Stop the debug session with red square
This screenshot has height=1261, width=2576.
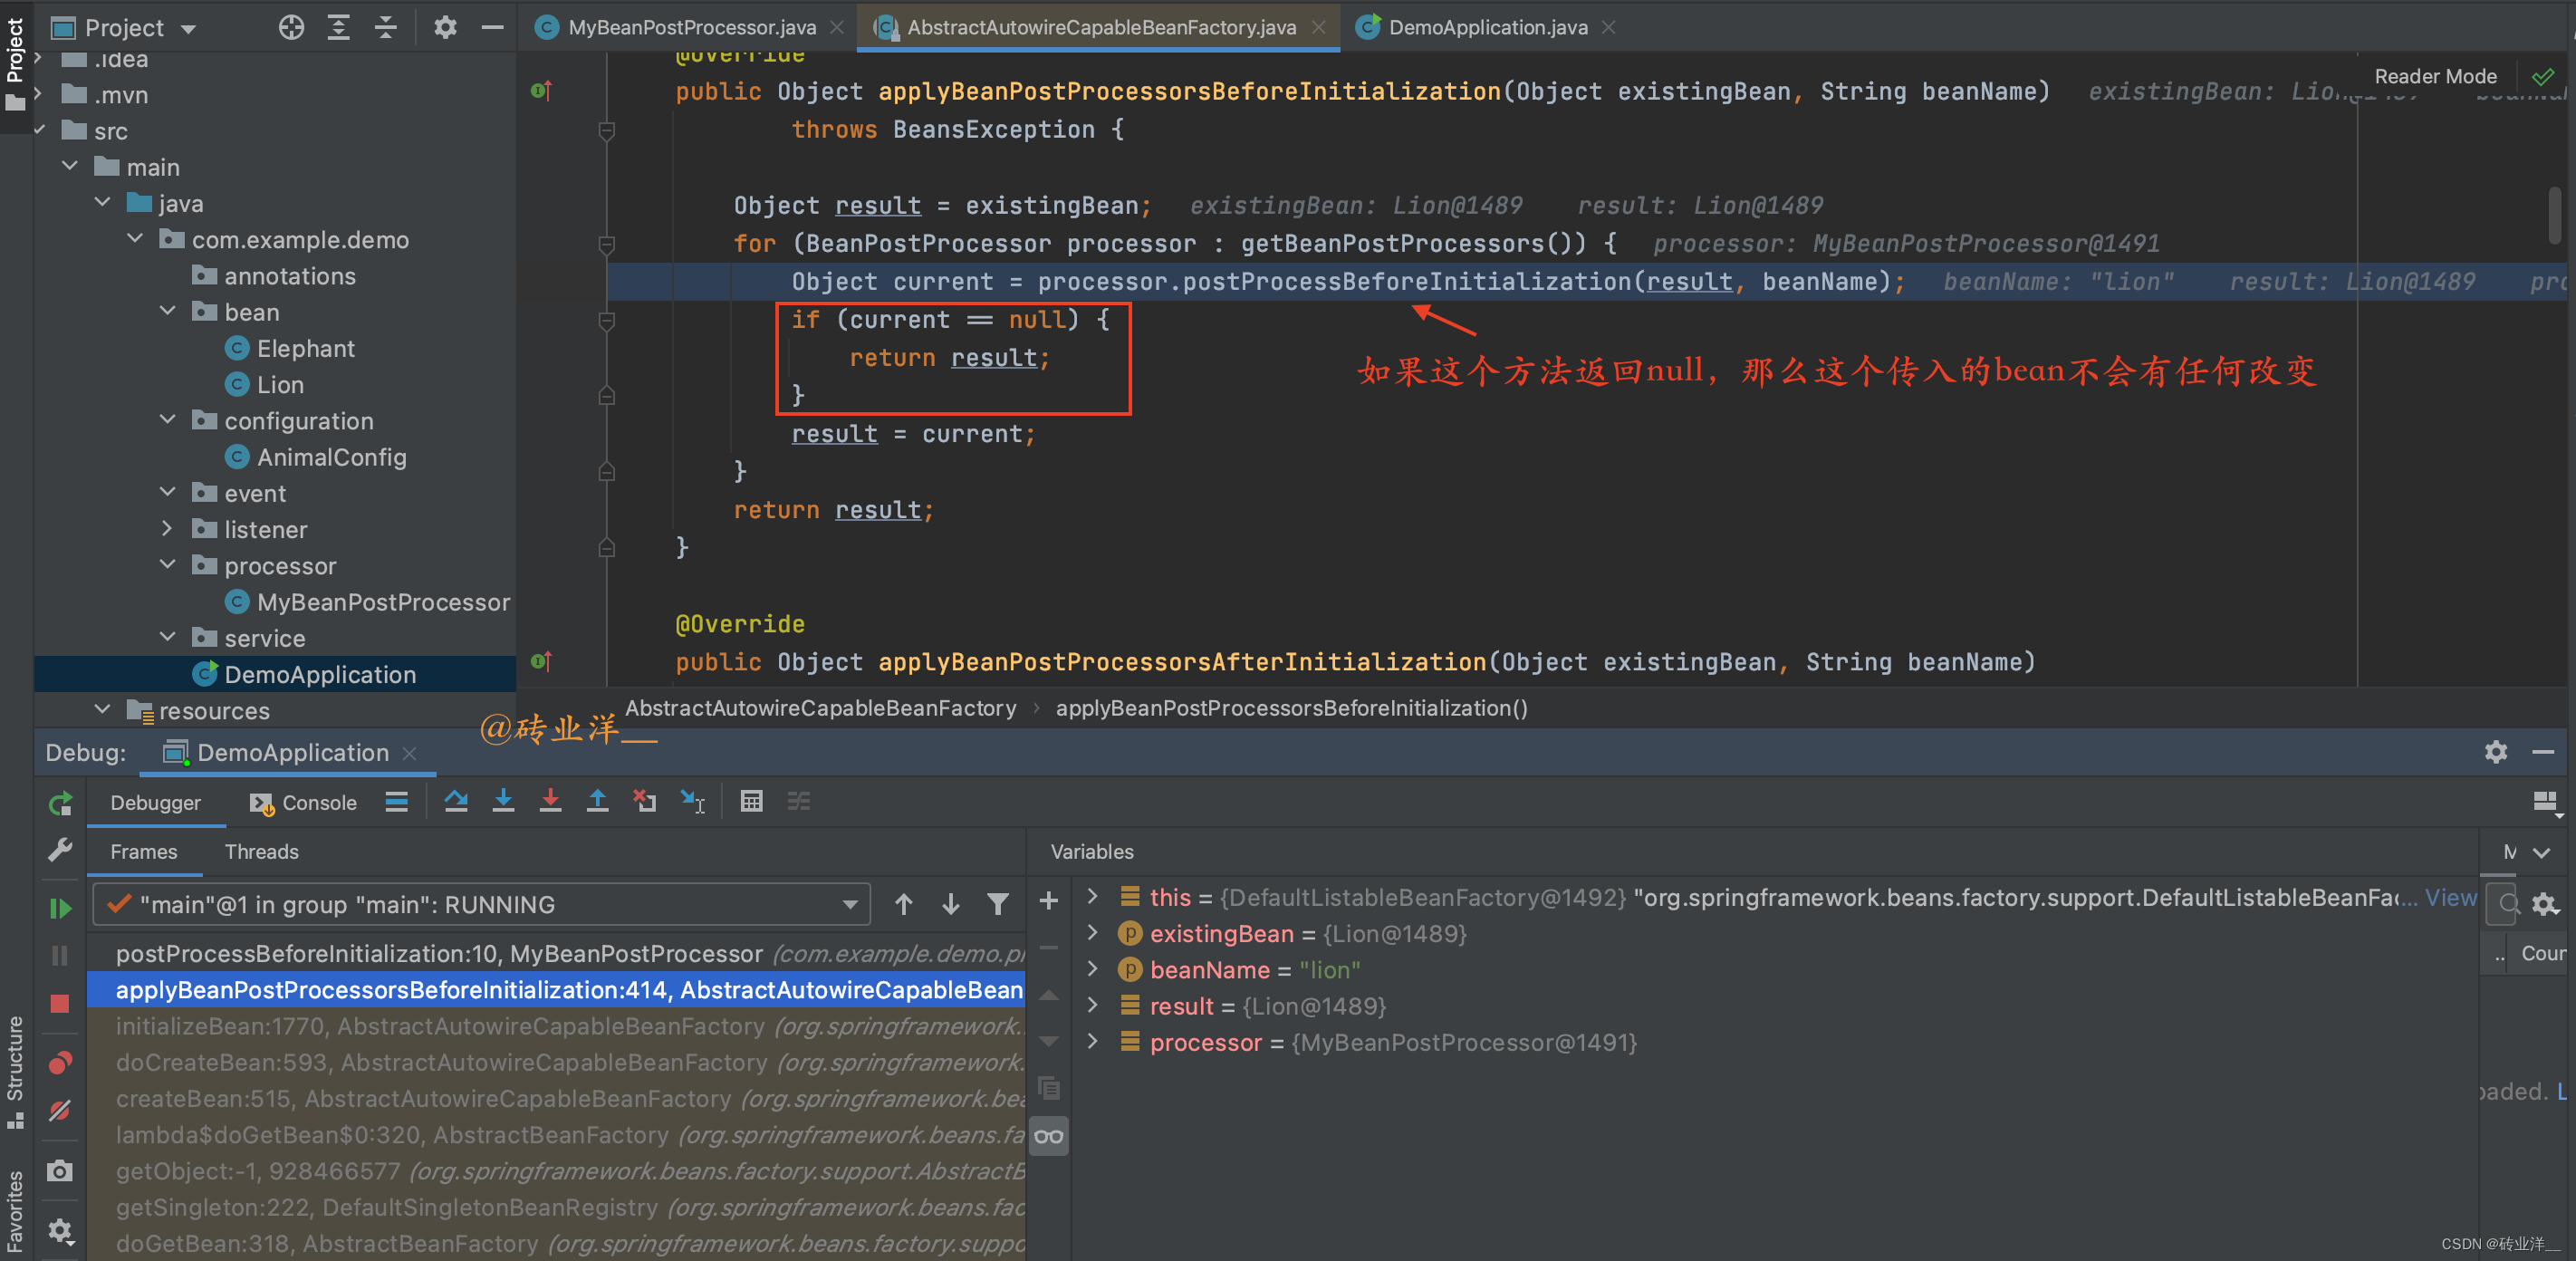60,1004
